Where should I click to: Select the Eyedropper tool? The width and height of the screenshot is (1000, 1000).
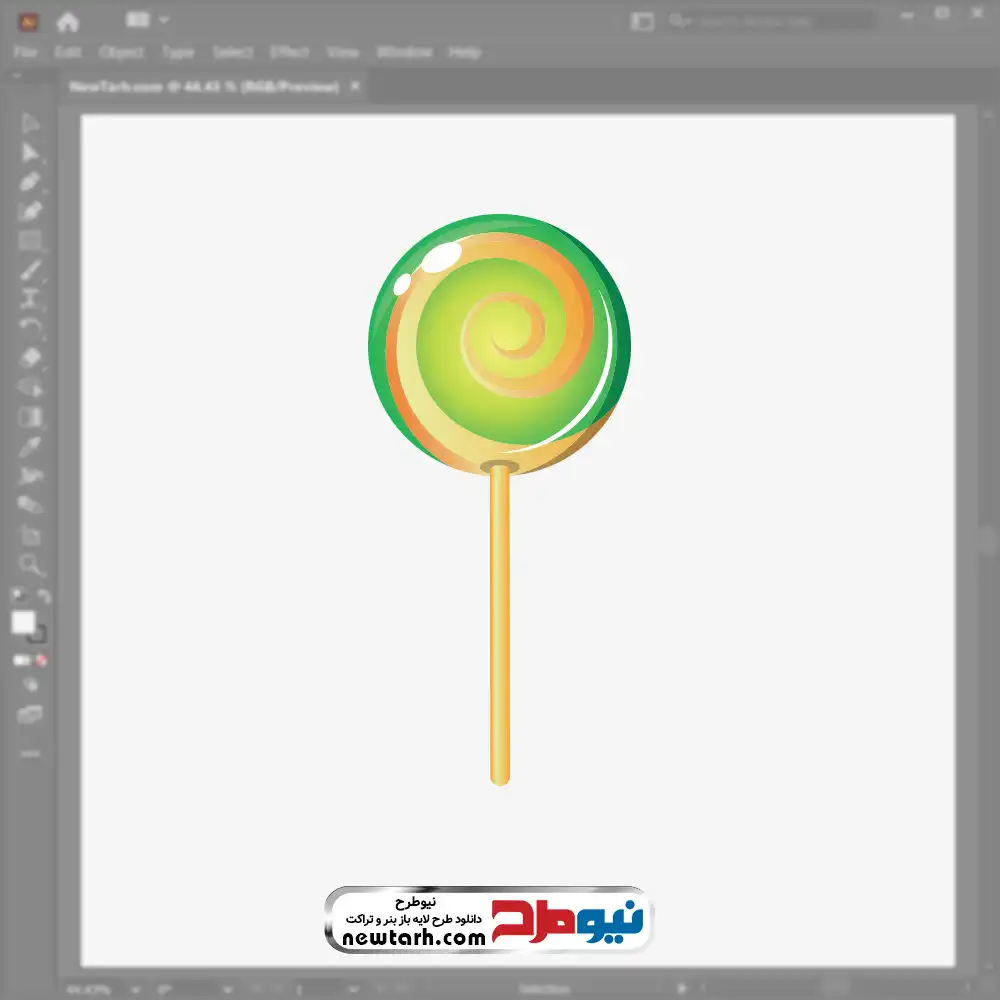click(30, 447)
